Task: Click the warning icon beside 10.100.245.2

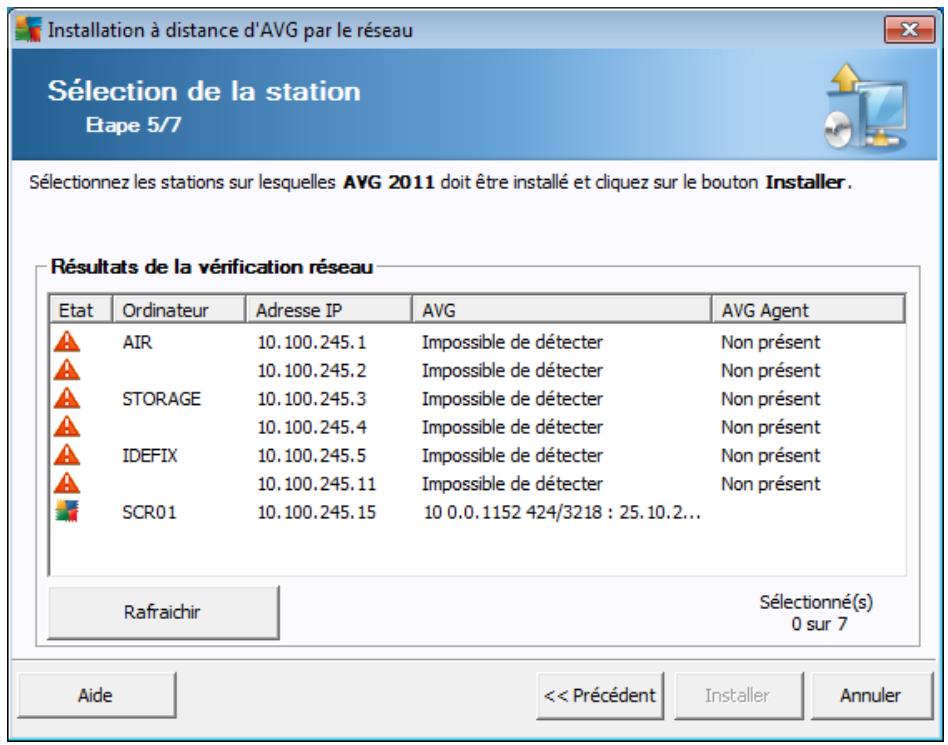Action: tap(67, 370)
